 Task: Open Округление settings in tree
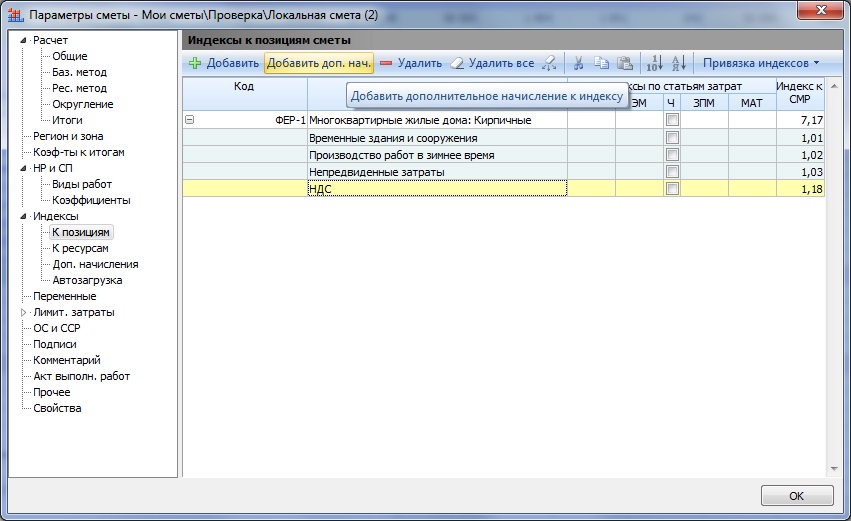(x=82, y=104)
